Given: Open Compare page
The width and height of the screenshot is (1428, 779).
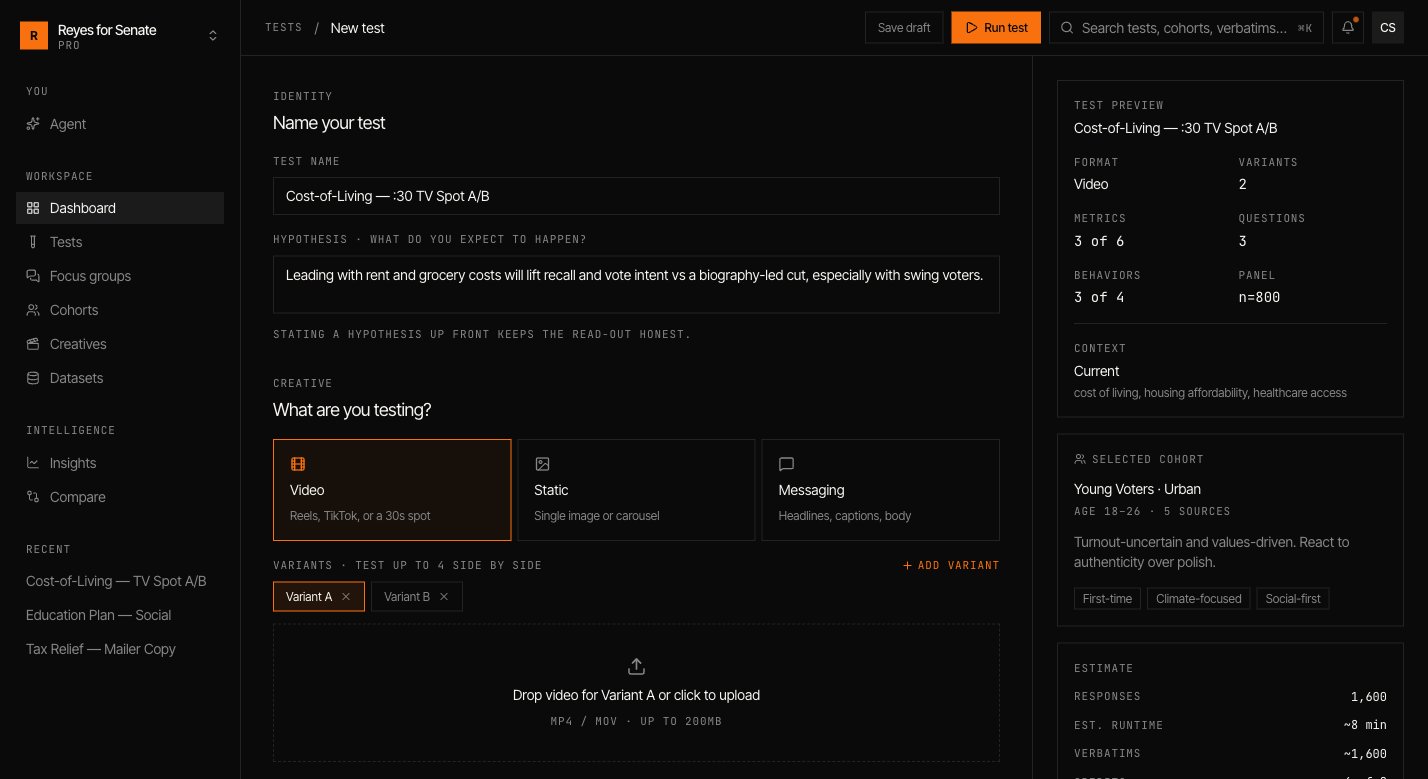Looking at the screenshot, I should click(120, 497).
